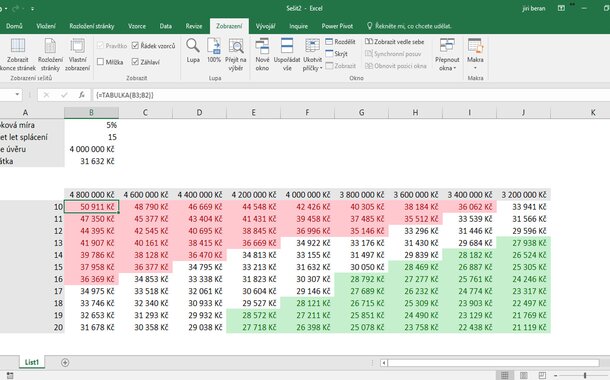The image size is (610, 380).
Task: Click the macro recording status bar icon
Action: coord(10,375)
